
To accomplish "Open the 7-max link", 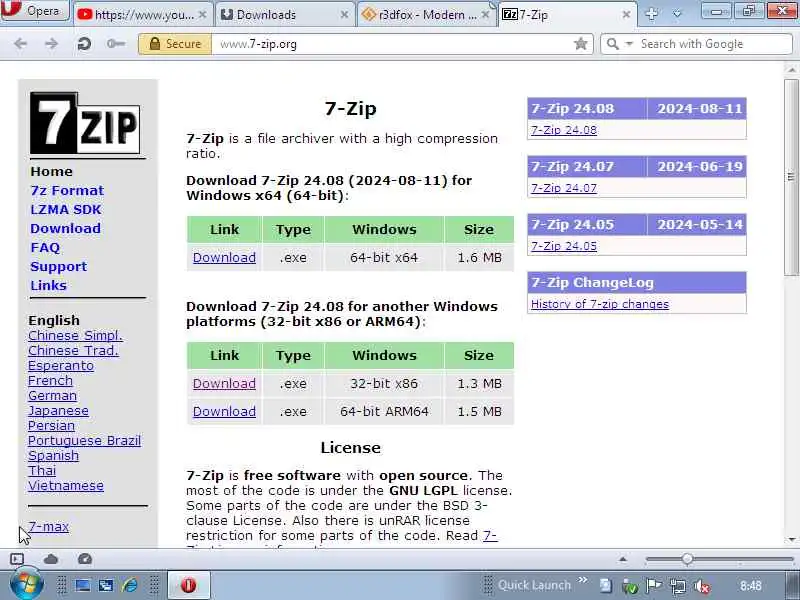I will point(48,526).
